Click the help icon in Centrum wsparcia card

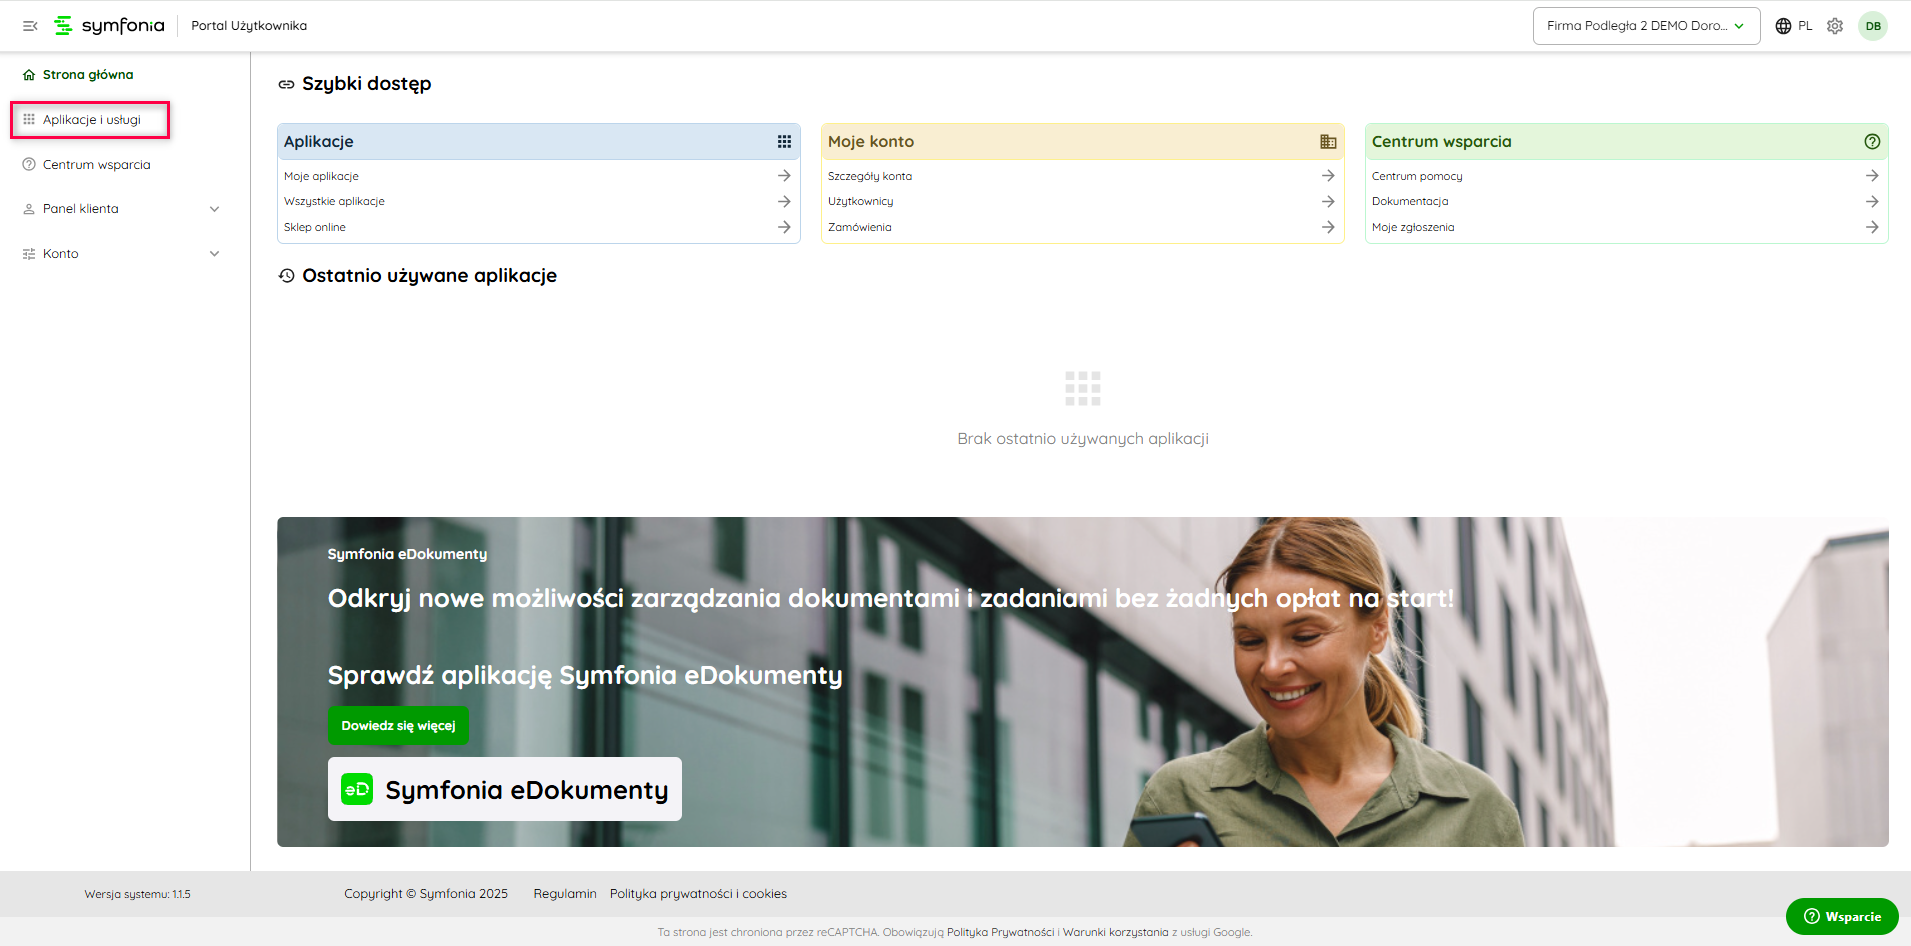tap(1872, 142)
